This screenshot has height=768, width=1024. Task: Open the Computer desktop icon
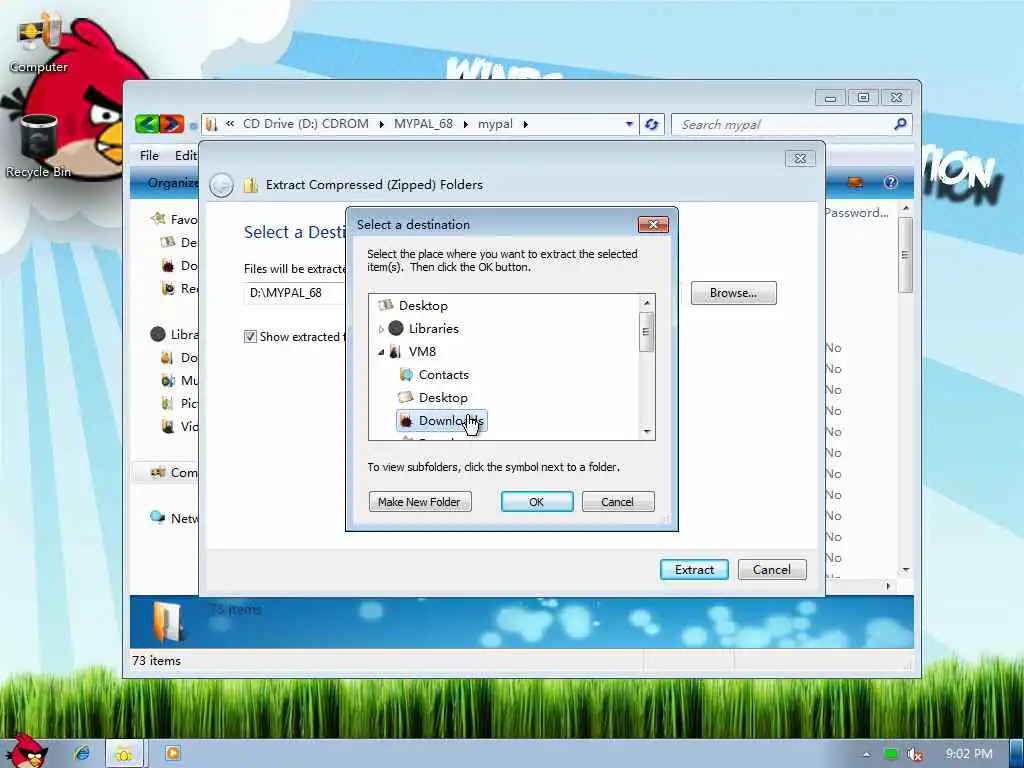(38, 44)
